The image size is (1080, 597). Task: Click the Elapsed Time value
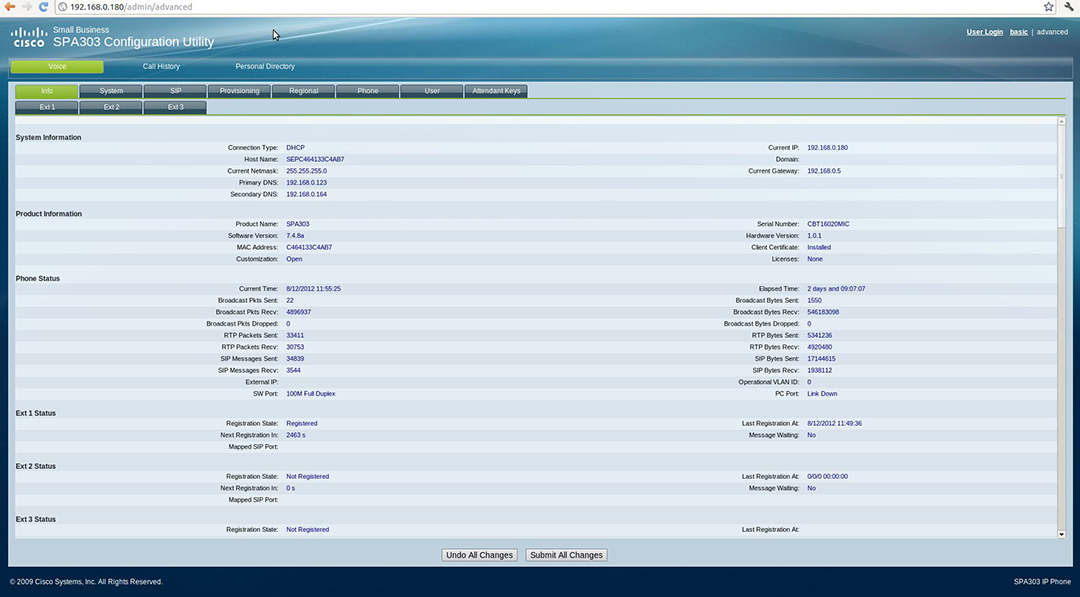(x=836, y=289)
